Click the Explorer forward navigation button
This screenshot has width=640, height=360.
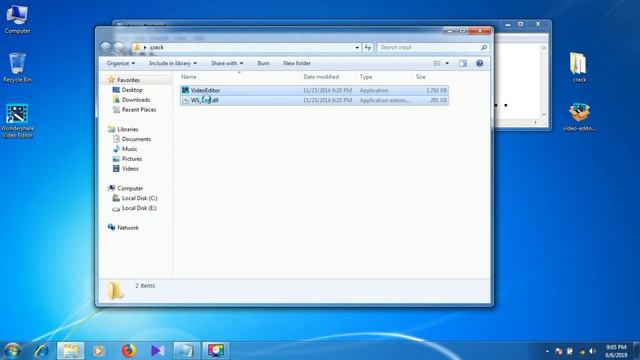pyautogui.click(x=119, y=47)
